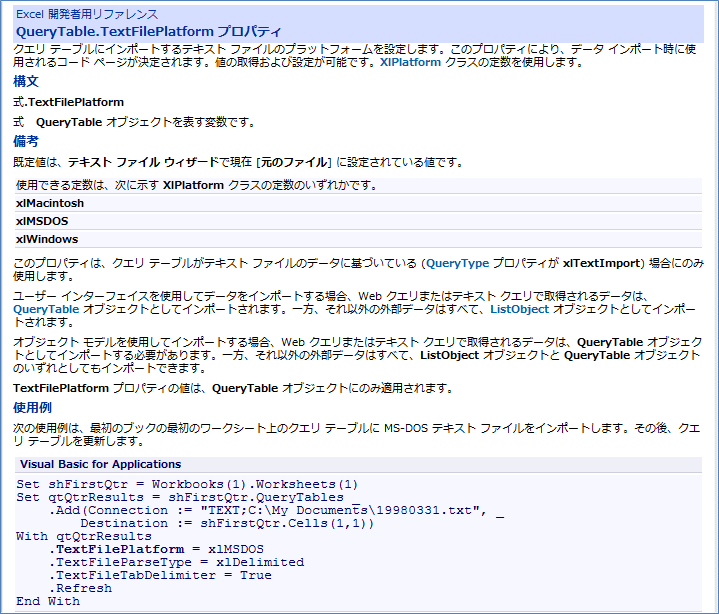Screen dimensions: 719x614
Task: Open the XlPlatform class link
Action: click(410, 62)
